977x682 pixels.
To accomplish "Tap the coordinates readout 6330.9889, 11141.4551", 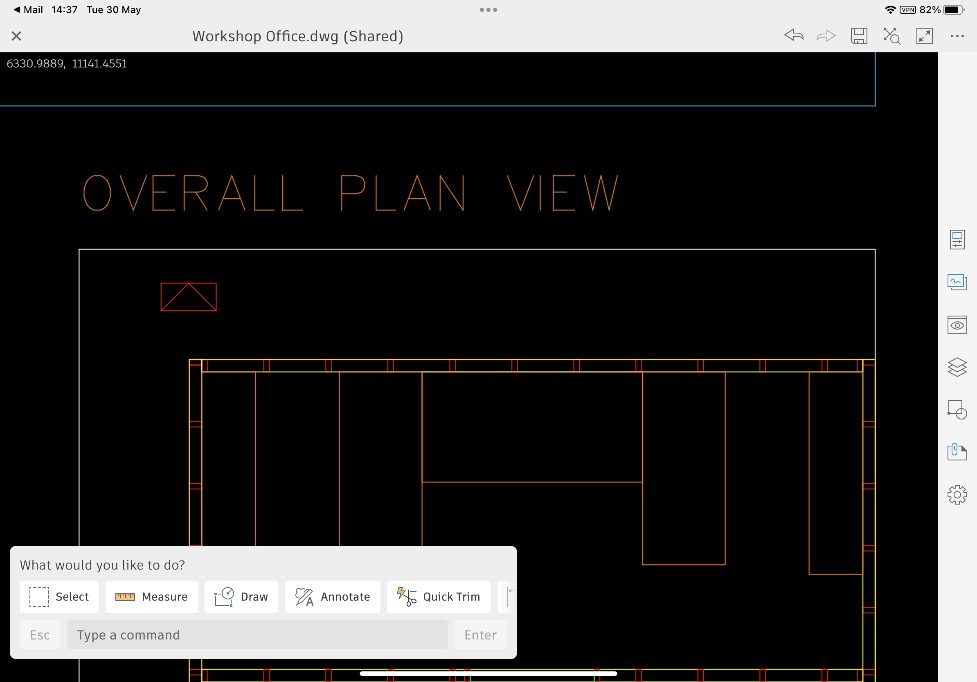I will pyautogui.click(x=67, y=64).
